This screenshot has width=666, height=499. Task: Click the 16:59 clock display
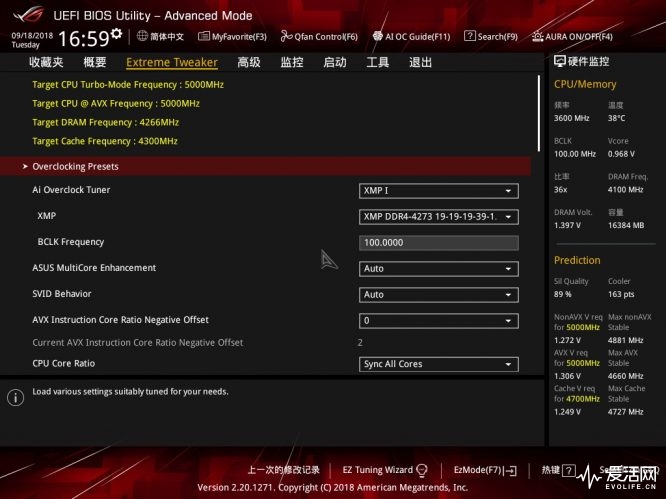click(x=84, y=39)
